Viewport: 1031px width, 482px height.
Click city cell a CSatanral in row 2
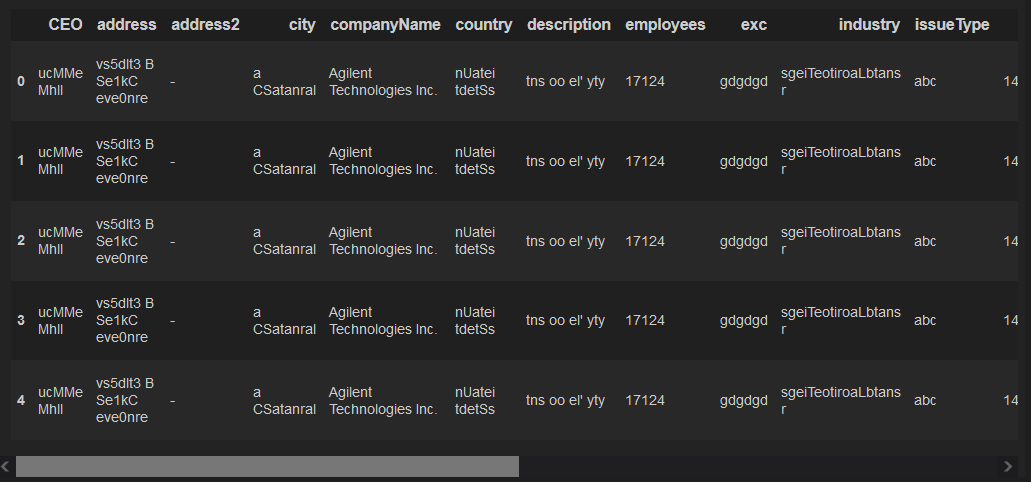[x=285, y=241]
